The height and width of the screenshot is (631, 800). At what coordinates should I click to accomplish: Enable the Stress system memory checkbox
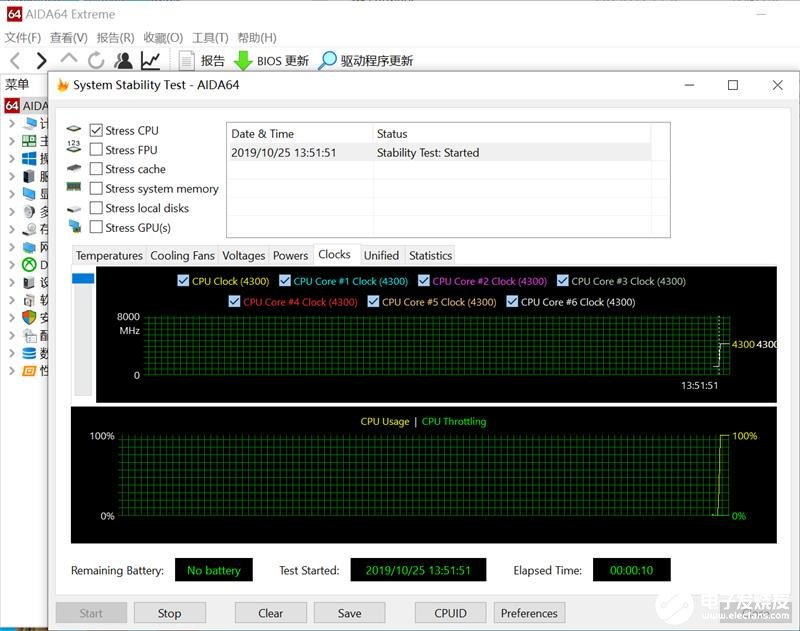pyautogui.click(x=96, y=188)
